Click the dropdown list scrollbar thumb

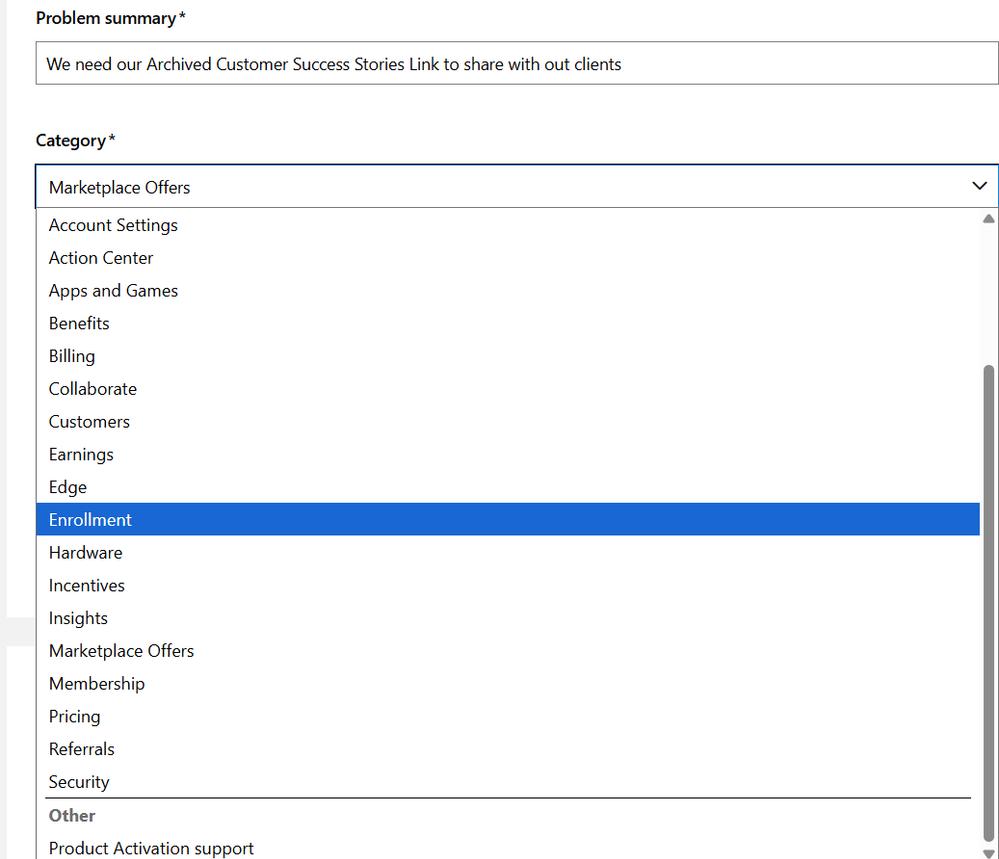pyautogui.click(x=989, y=603)
